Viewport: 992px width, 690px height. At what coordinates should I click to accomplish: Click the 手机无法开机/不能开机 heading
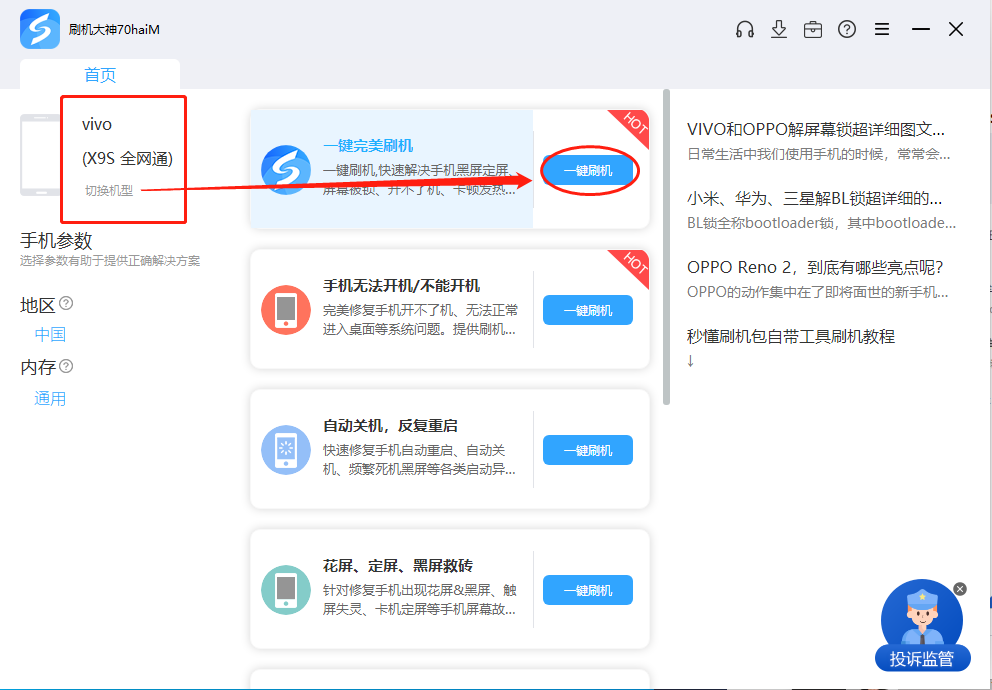401,286
